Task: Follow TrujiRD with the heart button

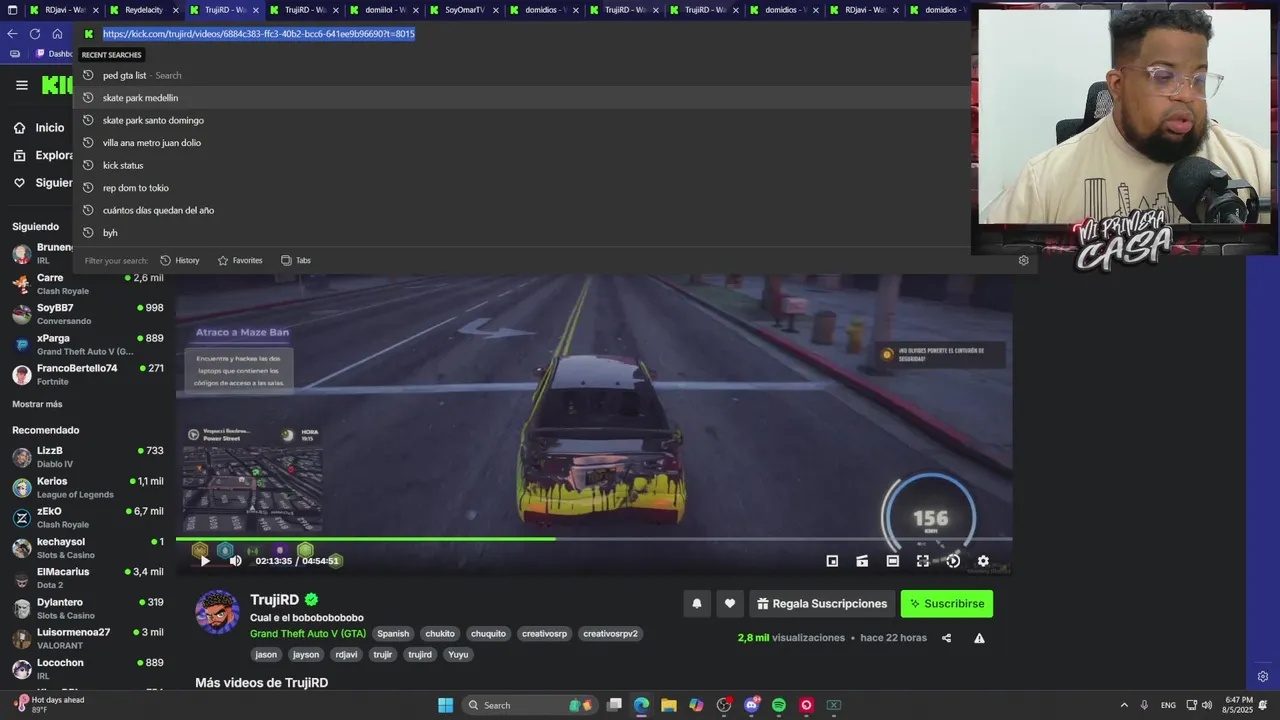Action: click(x=730, y=603)
